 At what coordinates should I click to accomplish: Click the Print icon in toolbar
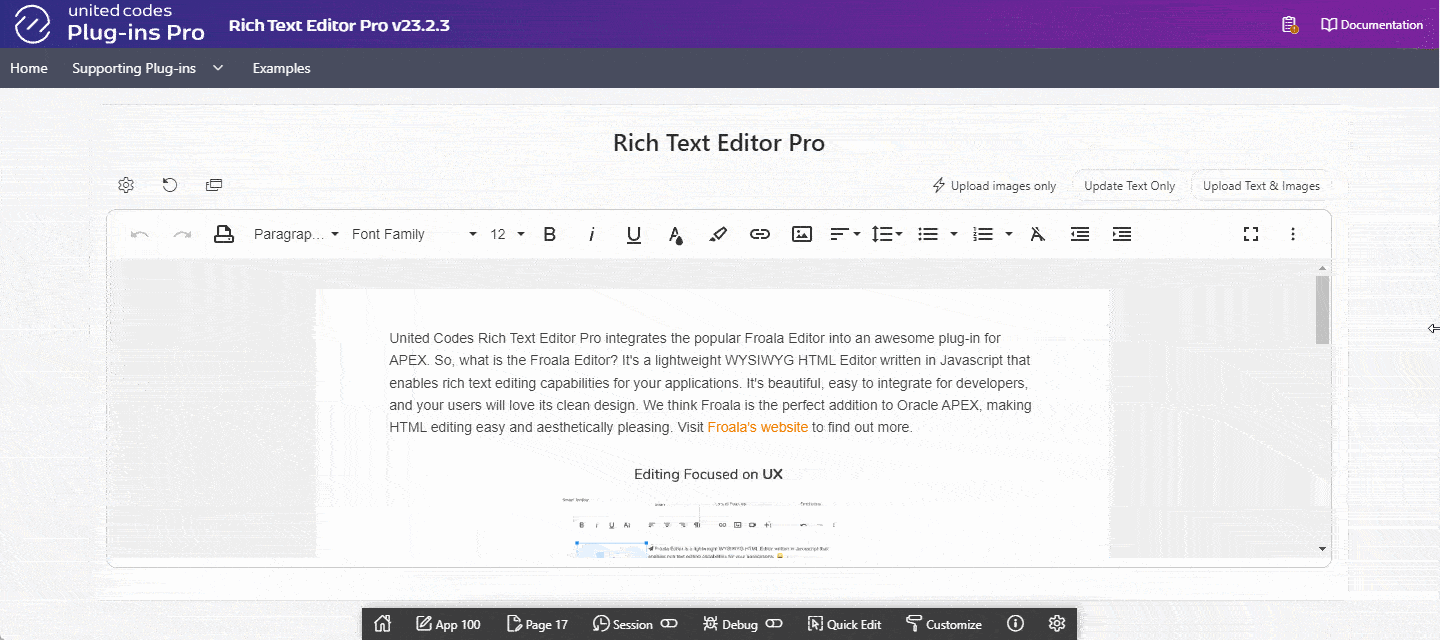pyautogui.click(x=224, y=234)
